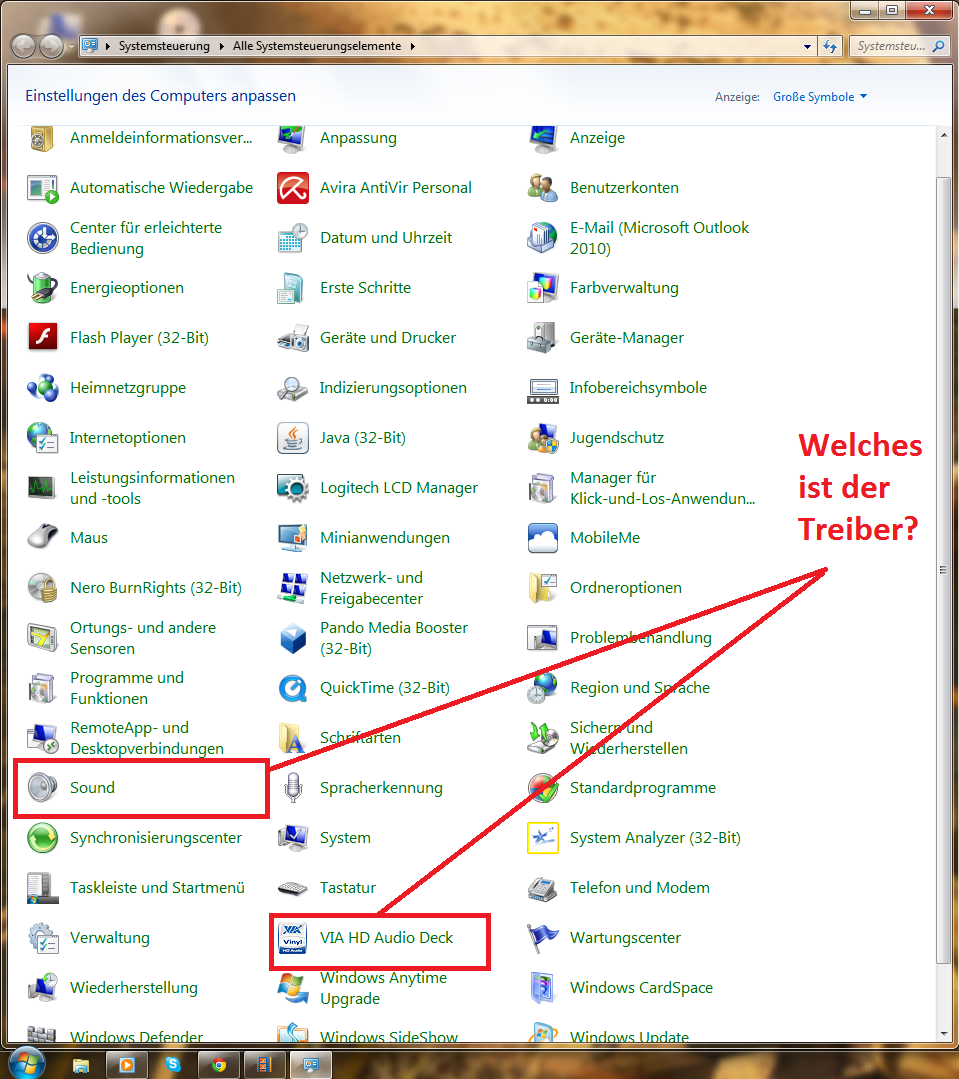959x1079 pixels.
Task: Launch Google Chrome from the taskbar
Action: [219, 1065]
